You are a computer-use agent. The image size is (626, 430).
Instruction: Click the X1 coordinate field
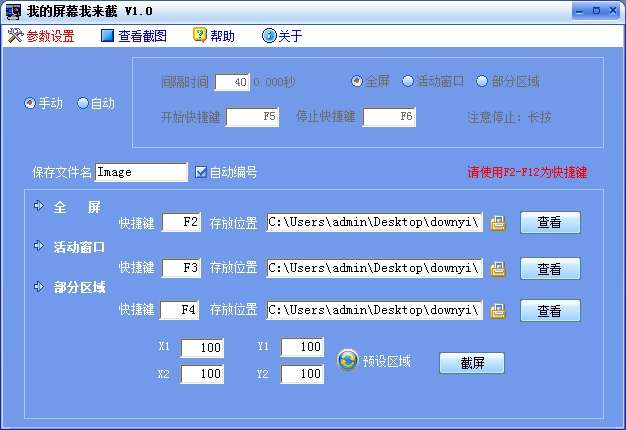point(202,348)
